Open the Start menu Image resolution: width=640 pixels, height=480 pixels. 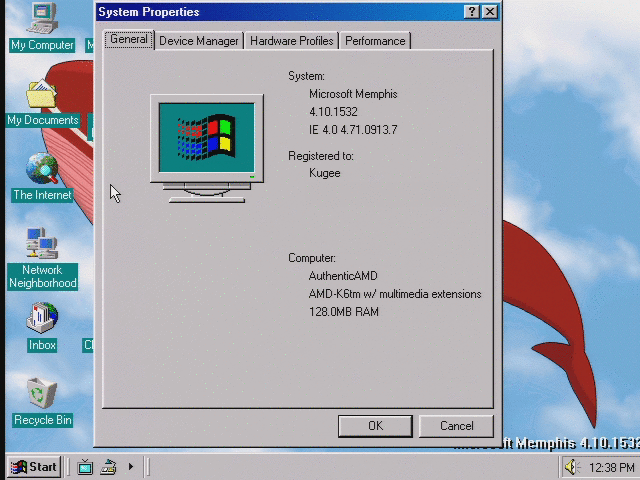tap(34, 467)
